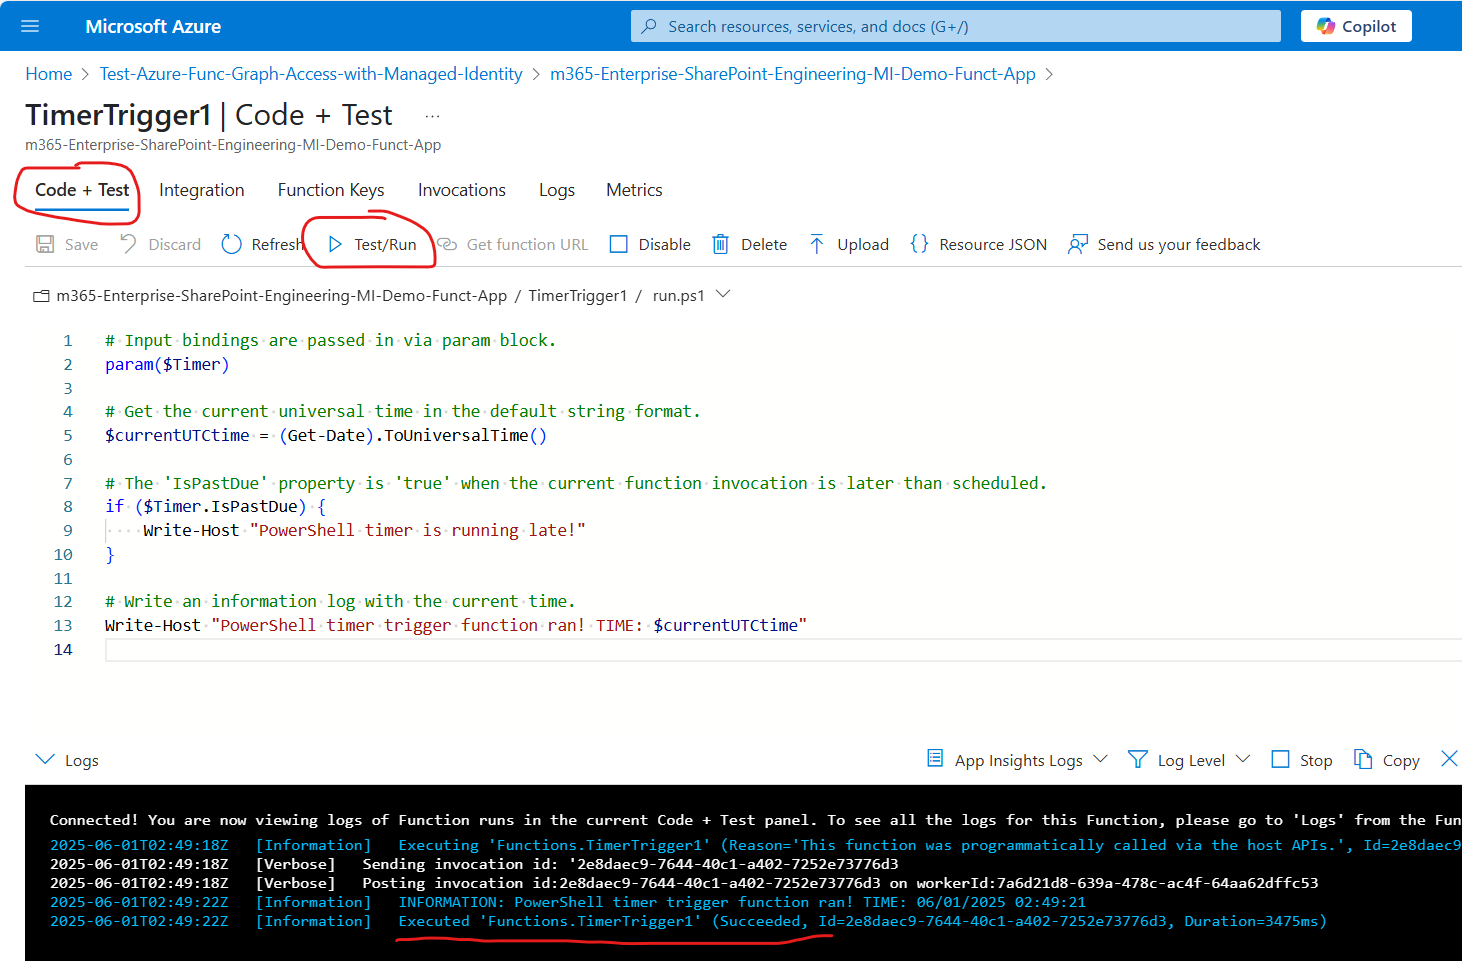Click Send us your feedback icon
Image resolution: width=1462 pixels, height=961 pixels.
pos(1077,244)
